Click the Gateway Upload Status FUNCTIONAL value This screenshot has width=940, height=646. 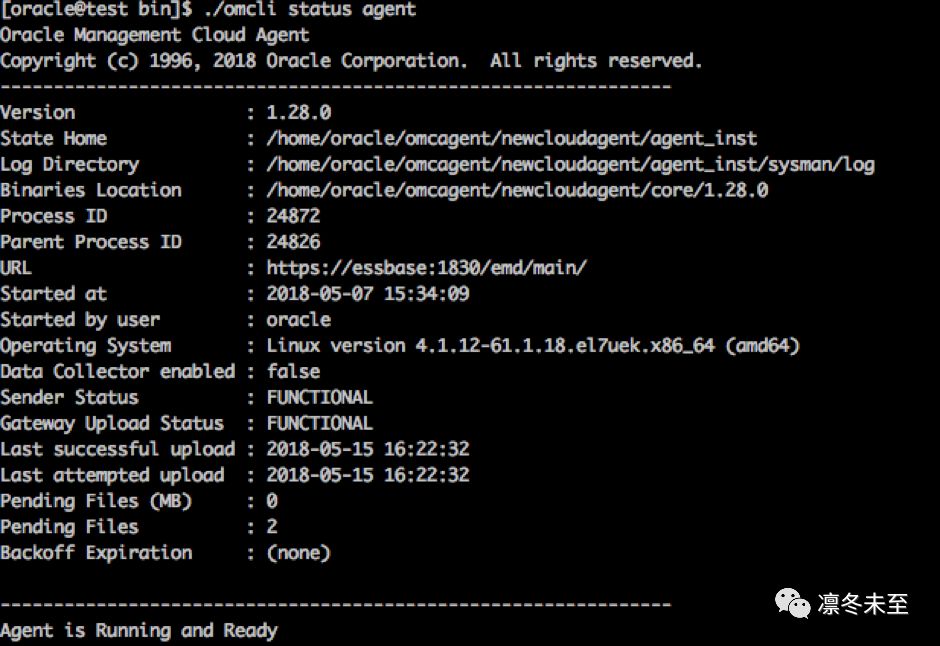point(319,424)
